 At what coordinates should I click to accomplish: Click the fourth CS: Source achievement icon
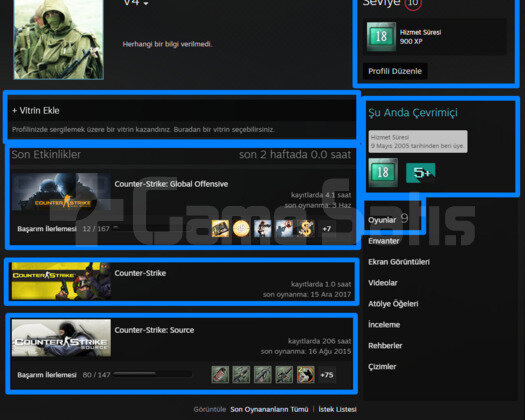(284, 374)
